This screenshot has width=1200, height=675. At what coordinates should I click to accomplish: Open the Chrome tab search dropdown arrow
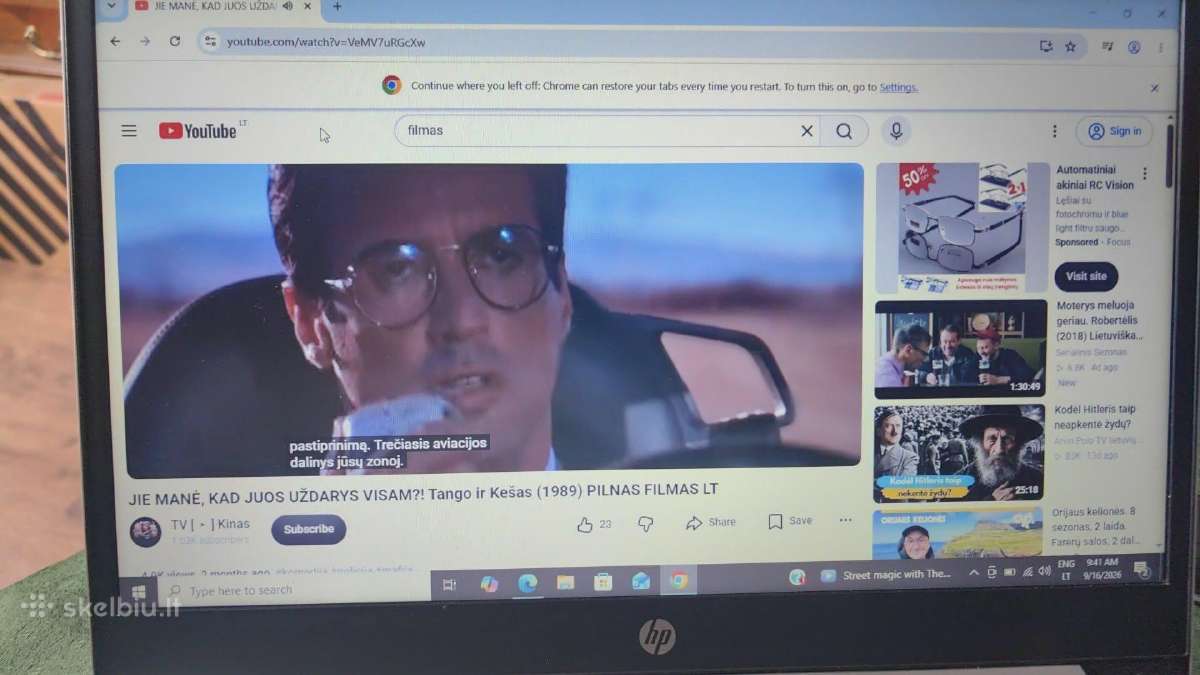(111, 6)
